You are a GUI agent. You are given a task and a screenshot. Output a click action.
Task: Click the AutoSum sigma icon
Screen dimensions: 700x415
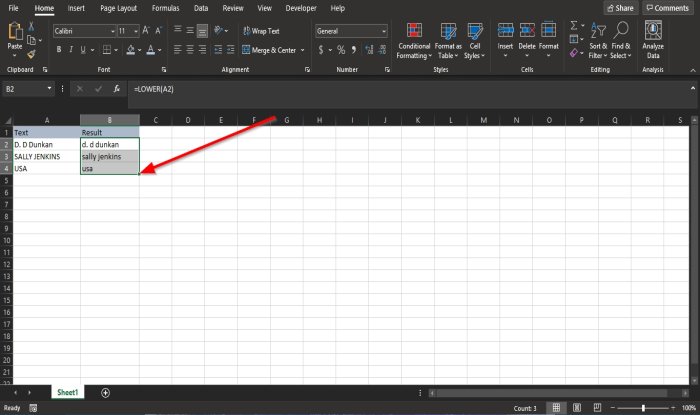point(574,25)
